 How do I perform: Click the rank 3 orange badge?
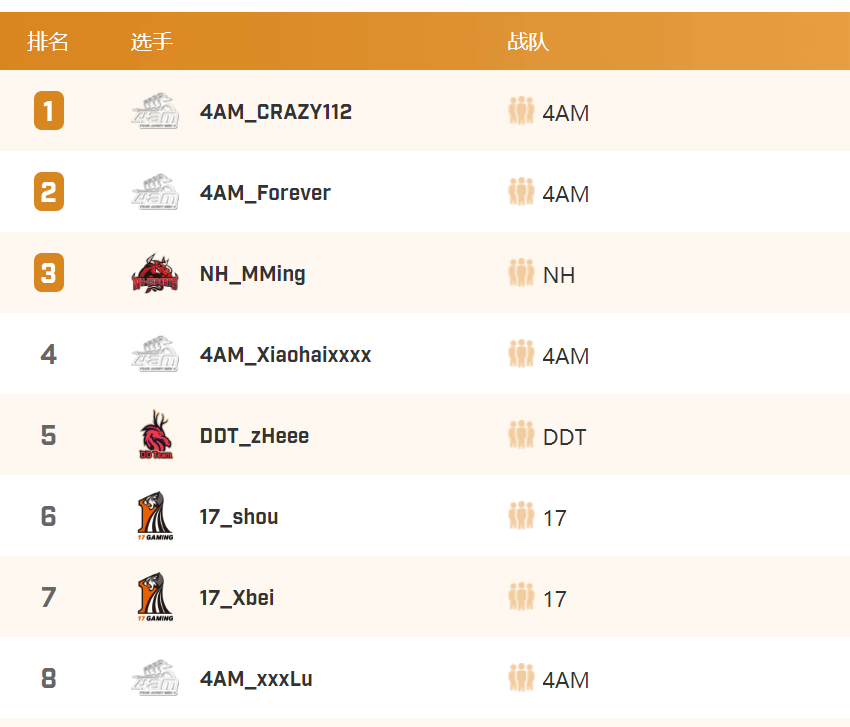point(49,273)
